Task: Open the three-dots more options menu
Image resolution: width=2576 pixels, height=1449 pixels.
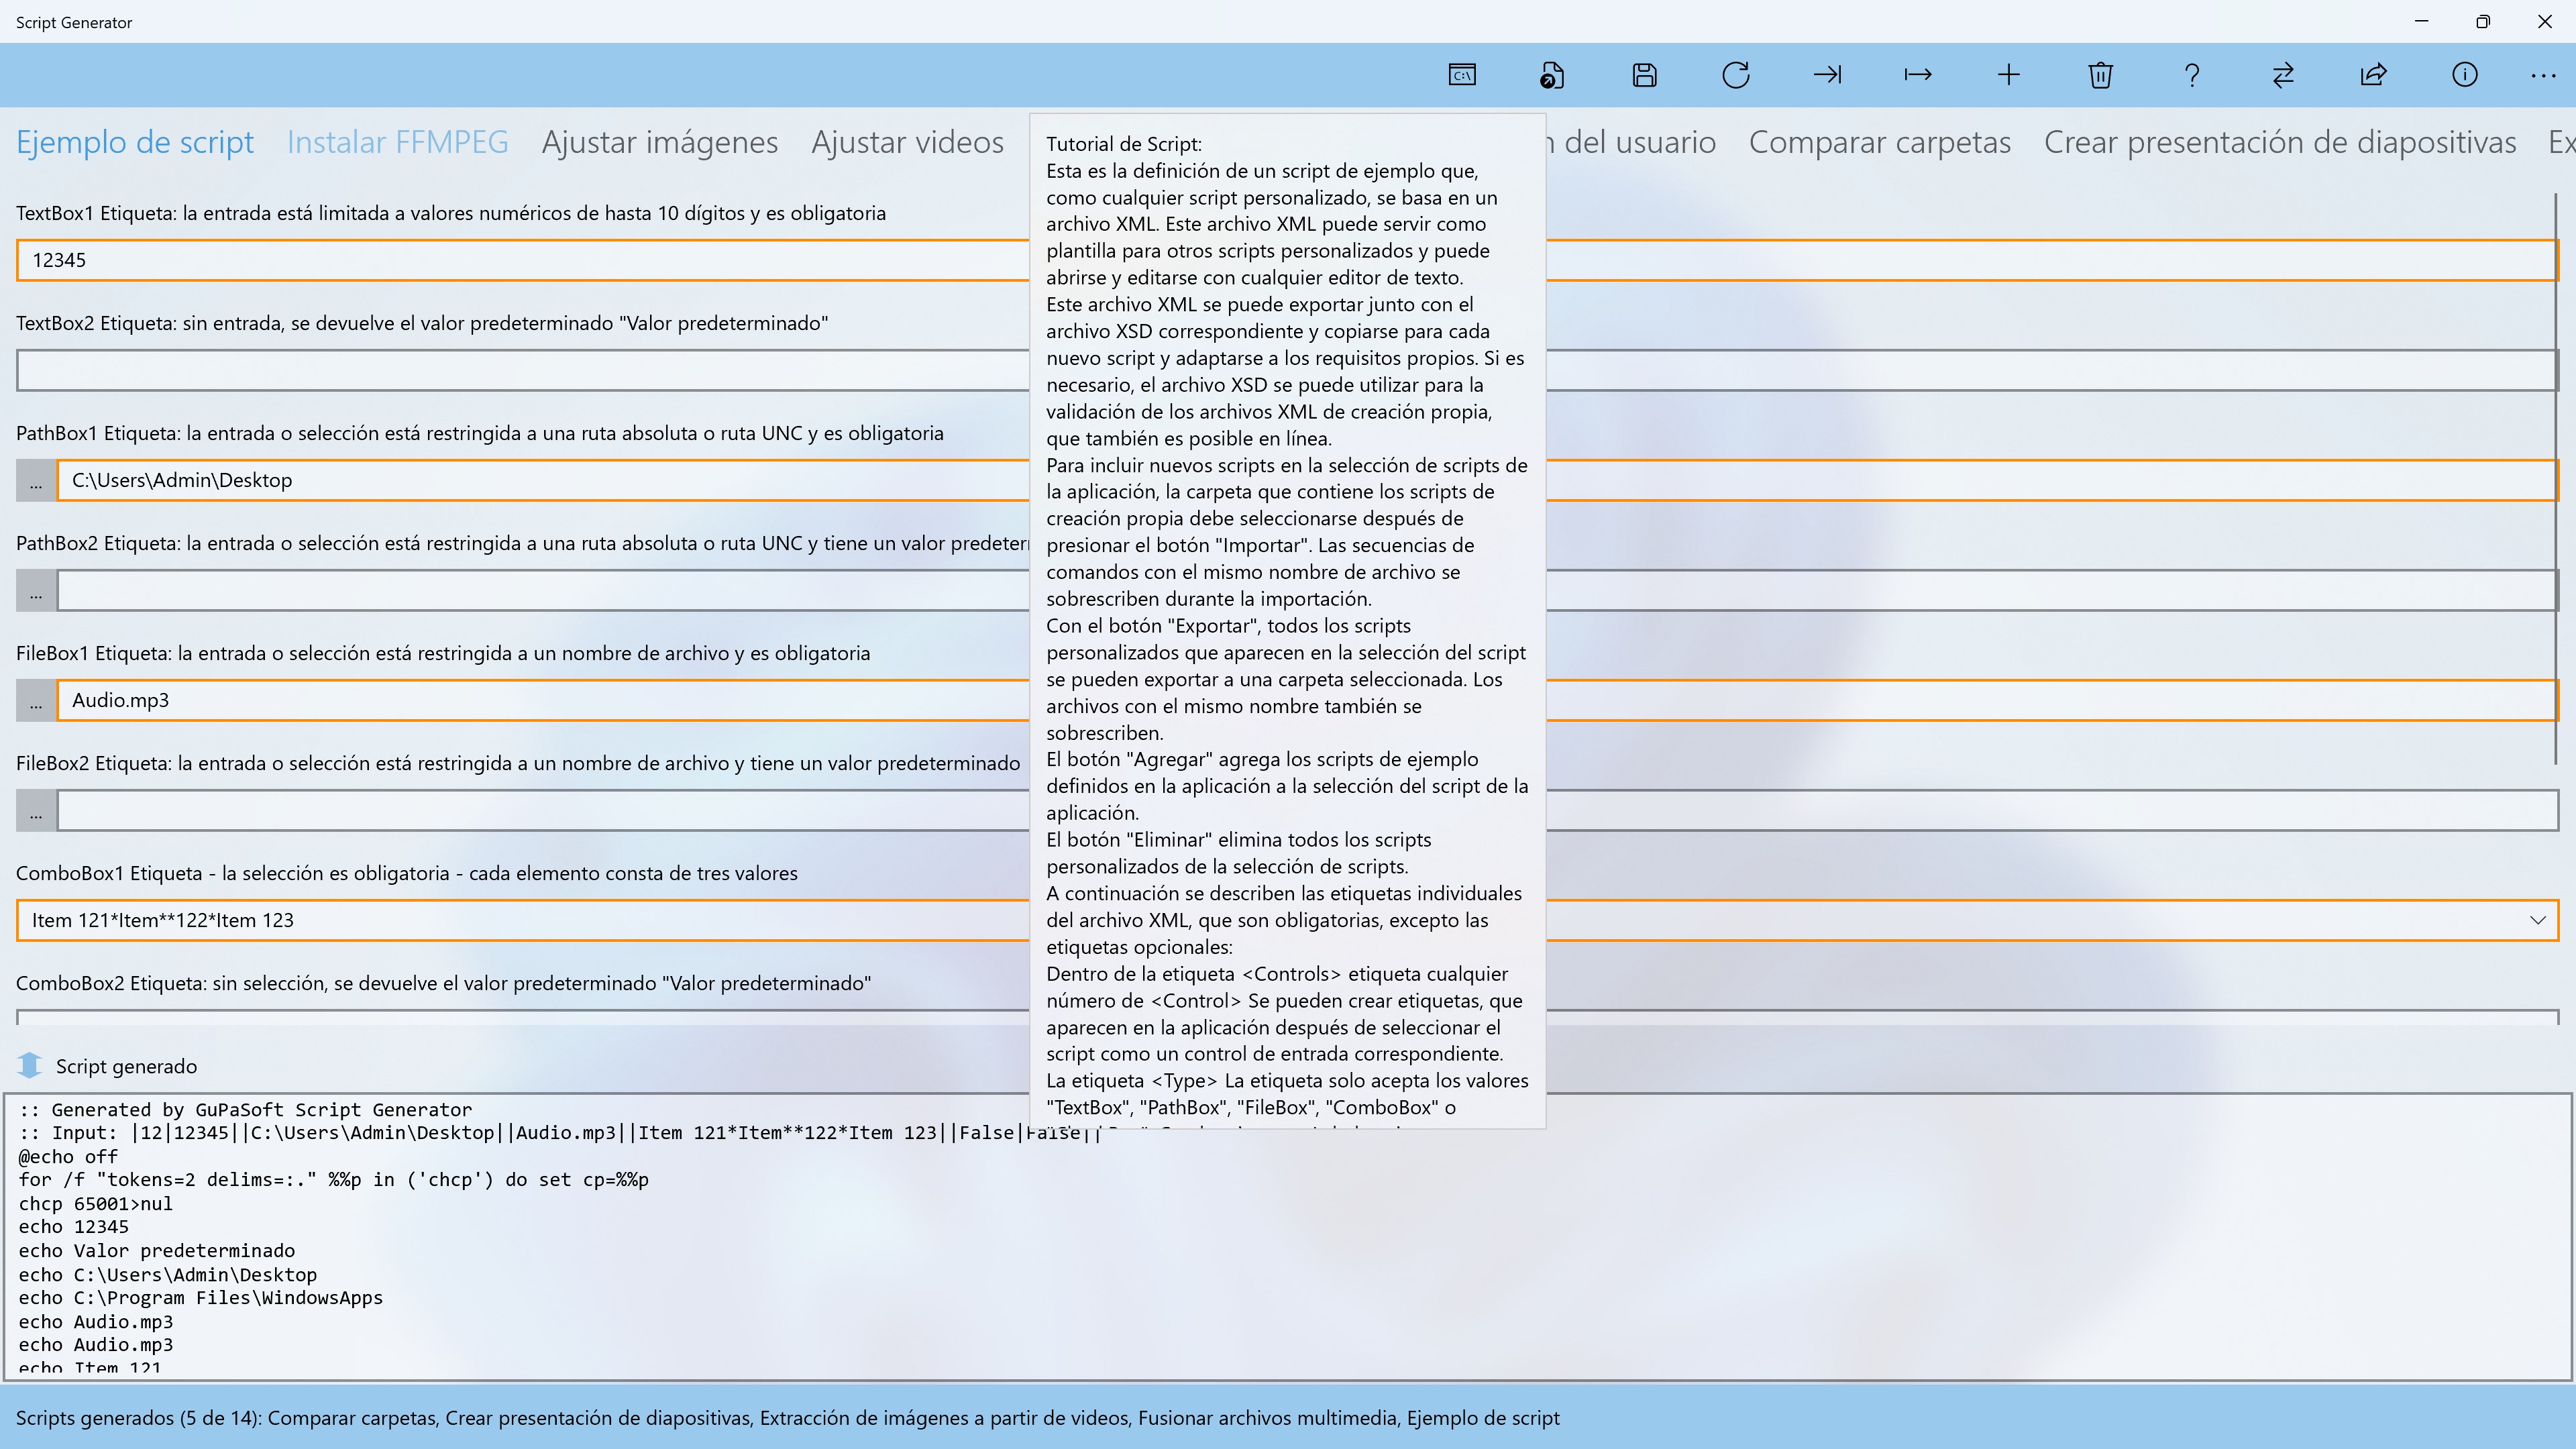Action: [x=2543, y=75]
